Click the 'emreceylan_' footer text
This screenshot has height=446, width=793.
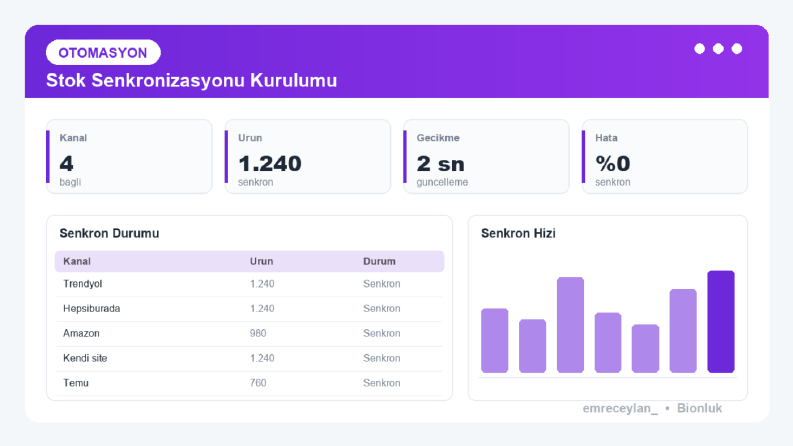point(620,408)
